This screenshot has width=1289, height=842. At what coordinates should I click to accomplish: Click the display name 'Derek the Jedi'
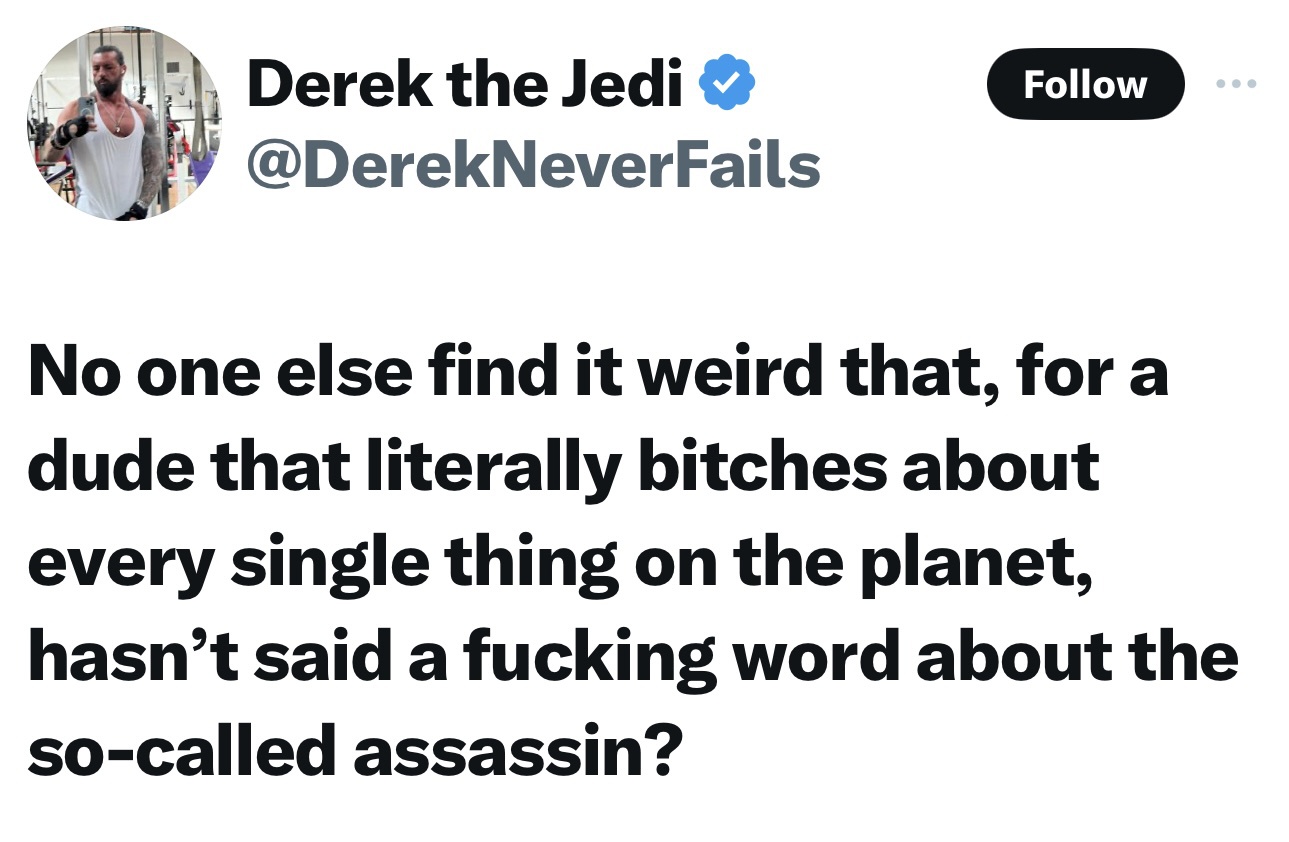pos(464,86)
